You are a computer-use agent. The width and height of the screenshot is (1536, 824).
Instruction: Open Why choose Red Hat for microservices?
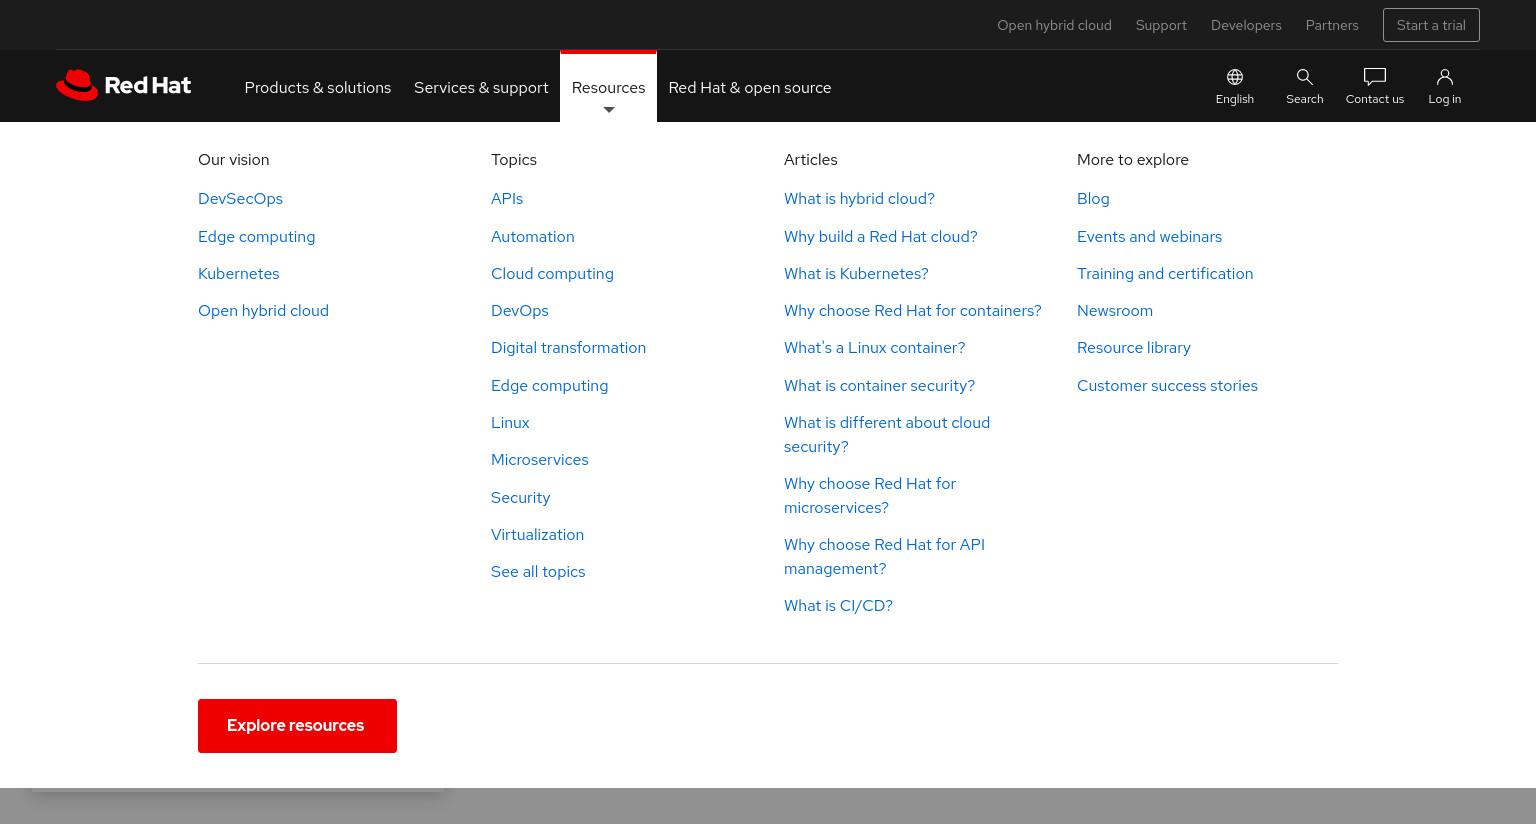click(870, 496)
